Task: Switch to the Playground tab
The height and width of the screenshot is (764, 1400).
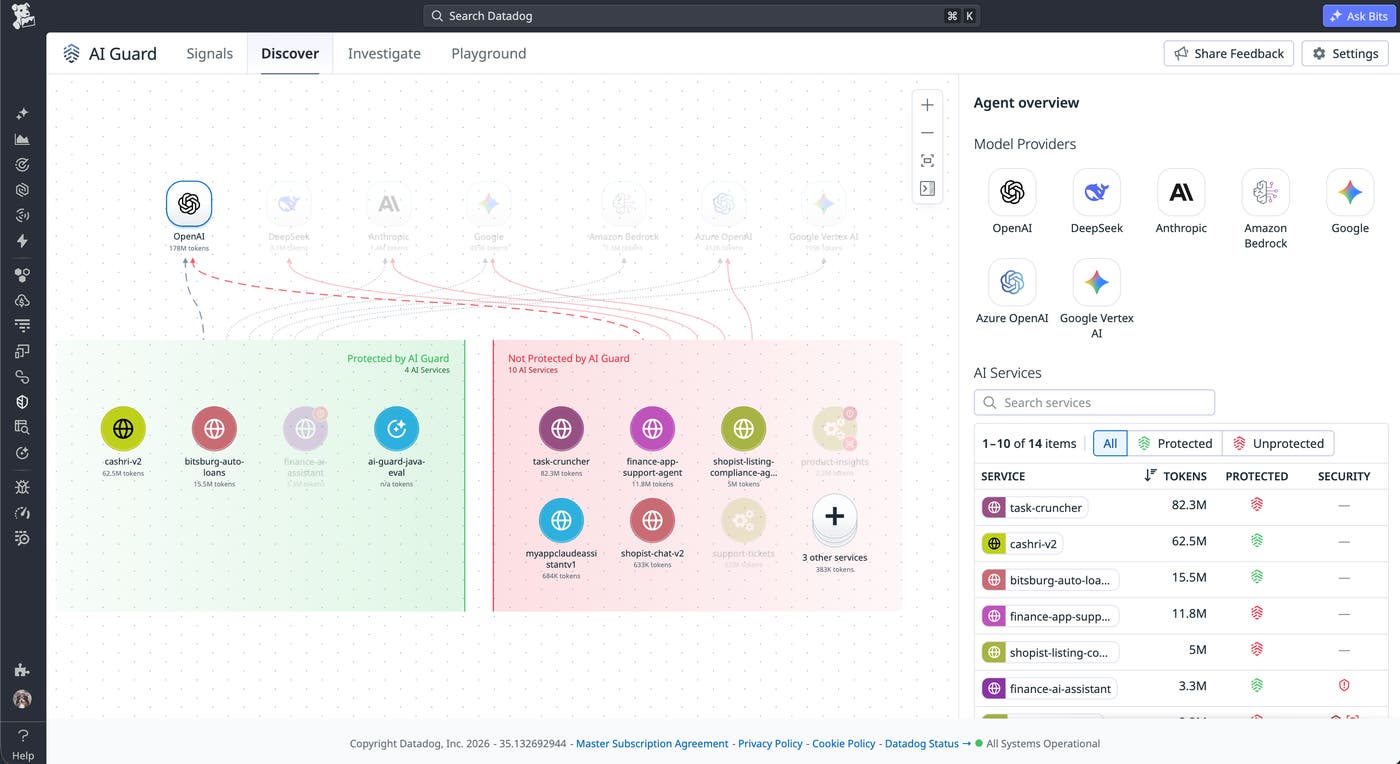Action: coord(488,54)
